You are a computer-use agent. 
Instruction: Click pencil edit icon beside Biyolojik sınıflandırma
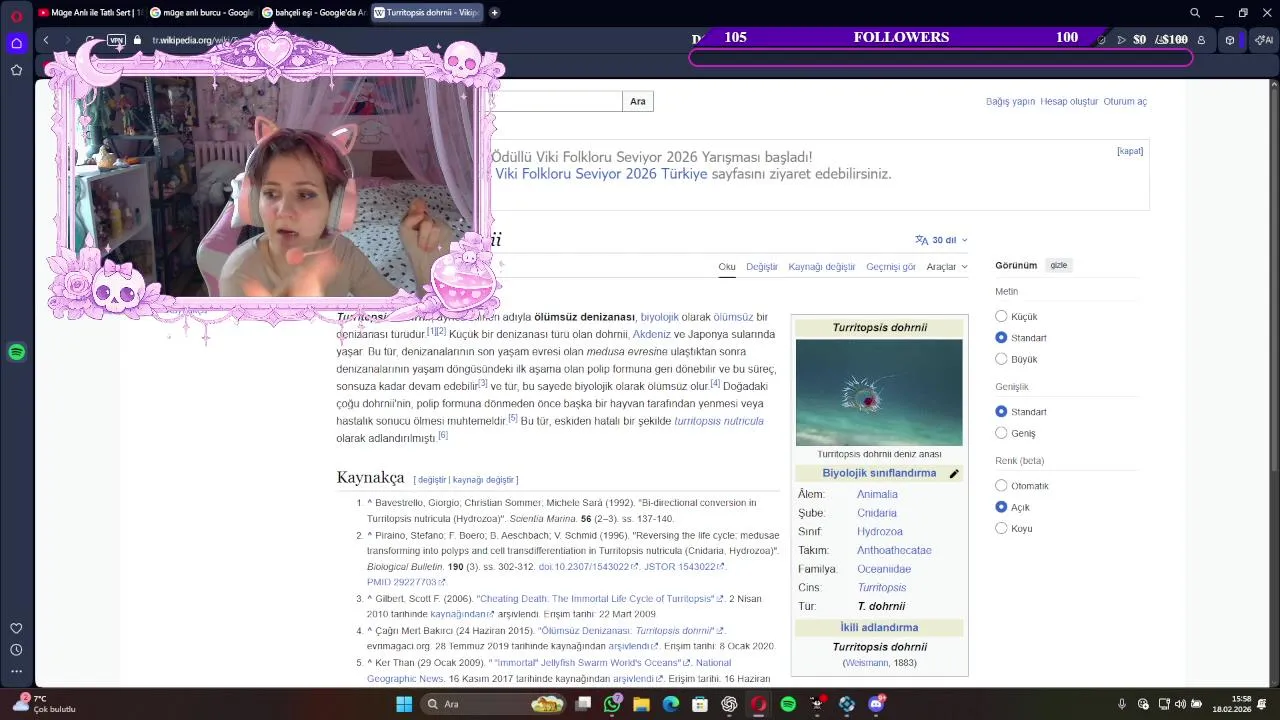pos(953,474)
